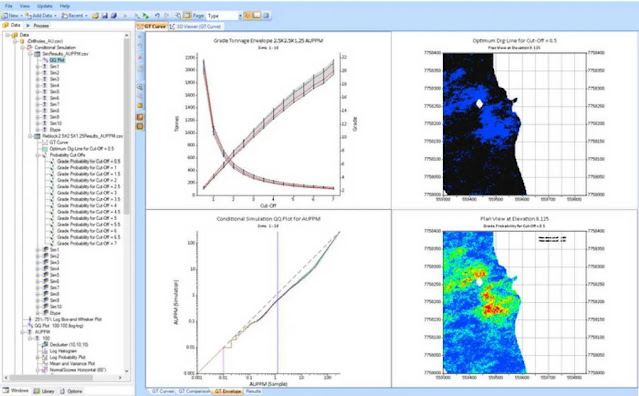Image resolution: width=639 pixels, height=396 pixels.
Task: Click the tree panel vertical scrollbar
Action: (126, 126)
